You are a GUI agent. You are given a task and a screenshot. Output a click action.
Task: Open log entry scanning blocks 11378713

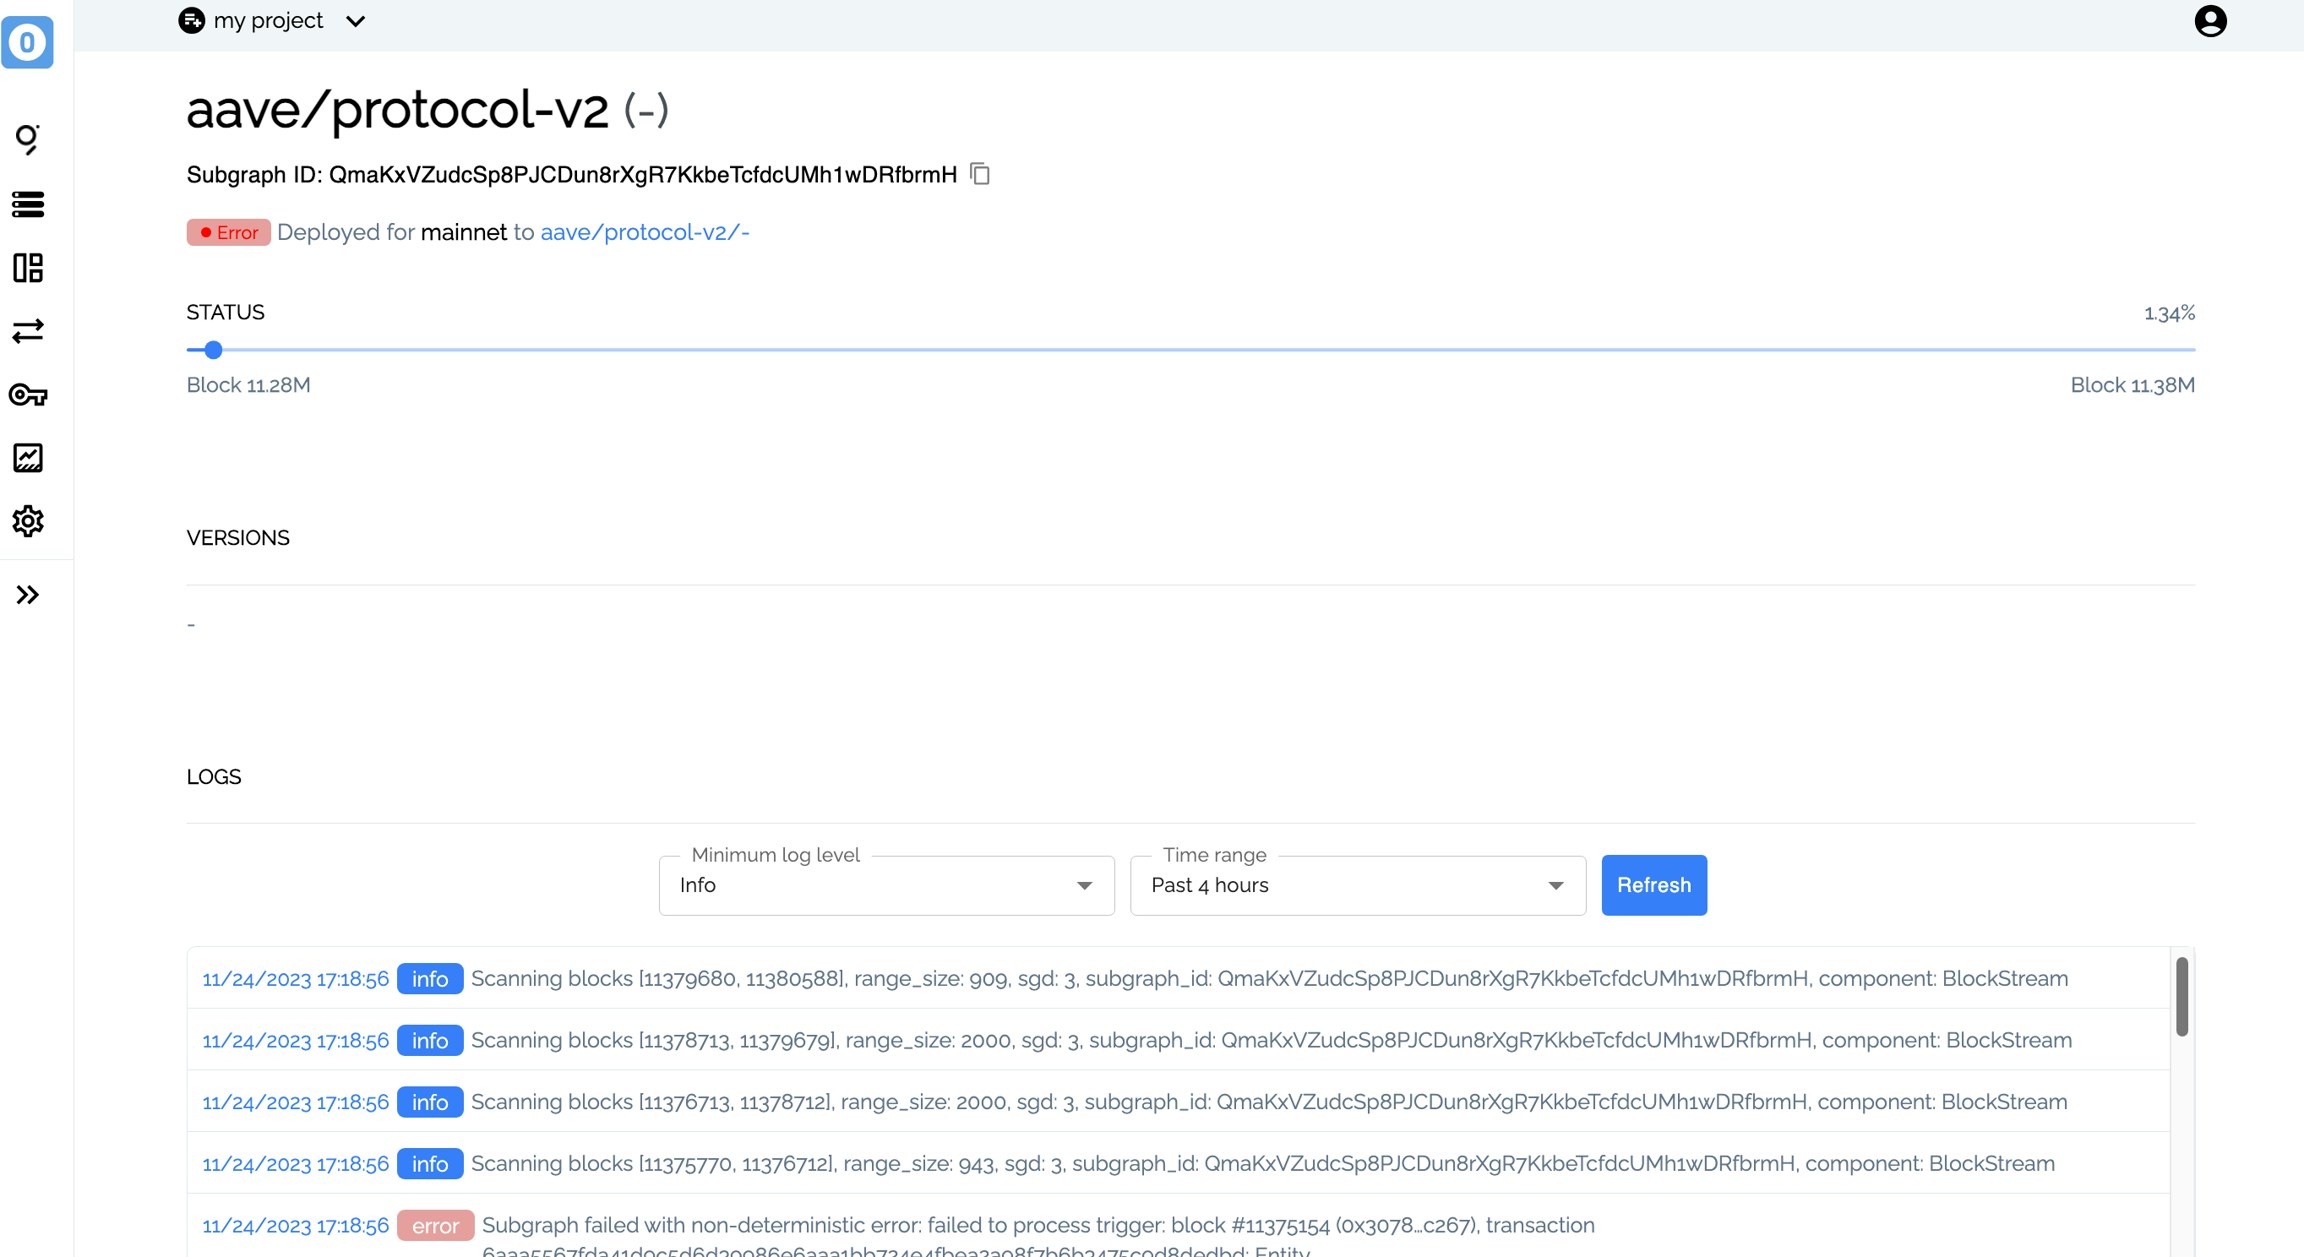click(x=1178, y=1040)
